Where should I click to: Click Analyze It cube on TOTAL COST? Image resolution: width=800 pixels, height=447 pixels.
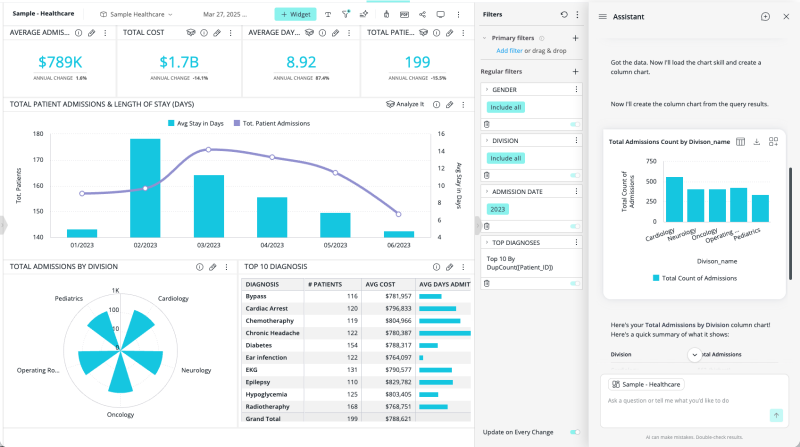tap(191, 33)
